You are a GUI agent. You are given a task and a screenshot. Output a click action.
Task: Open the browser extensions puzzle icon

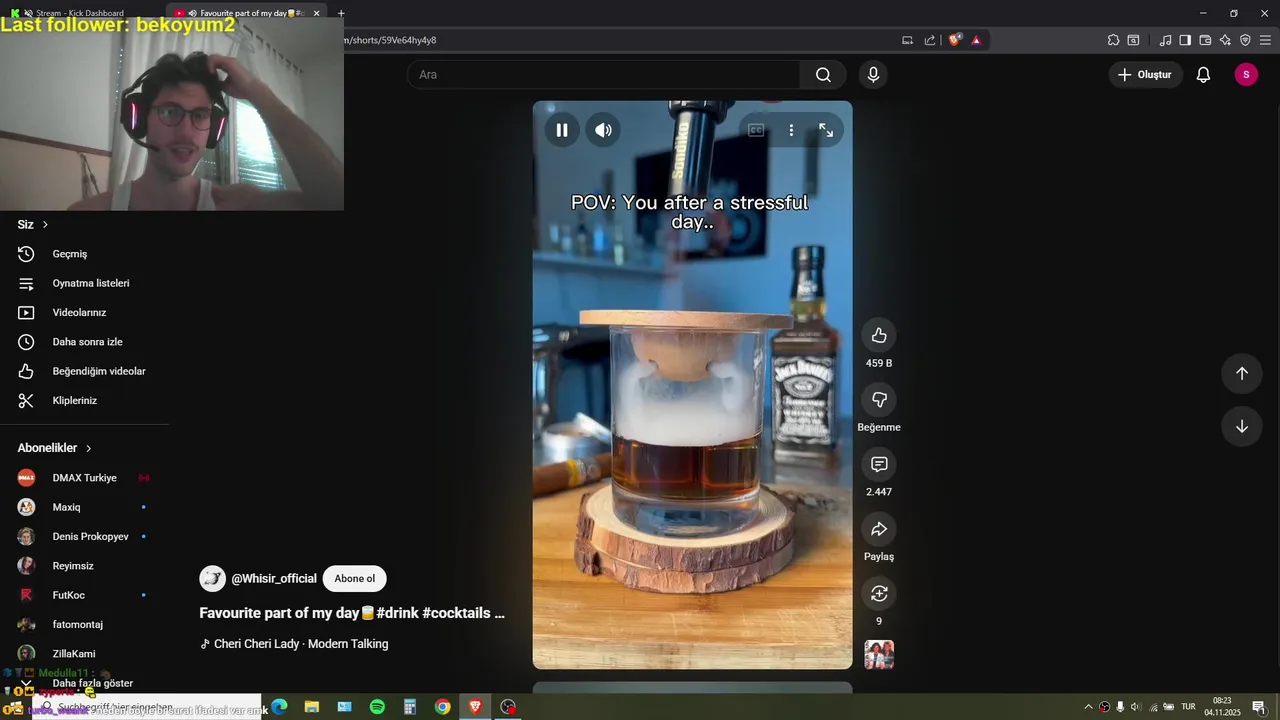(1113, 40)
